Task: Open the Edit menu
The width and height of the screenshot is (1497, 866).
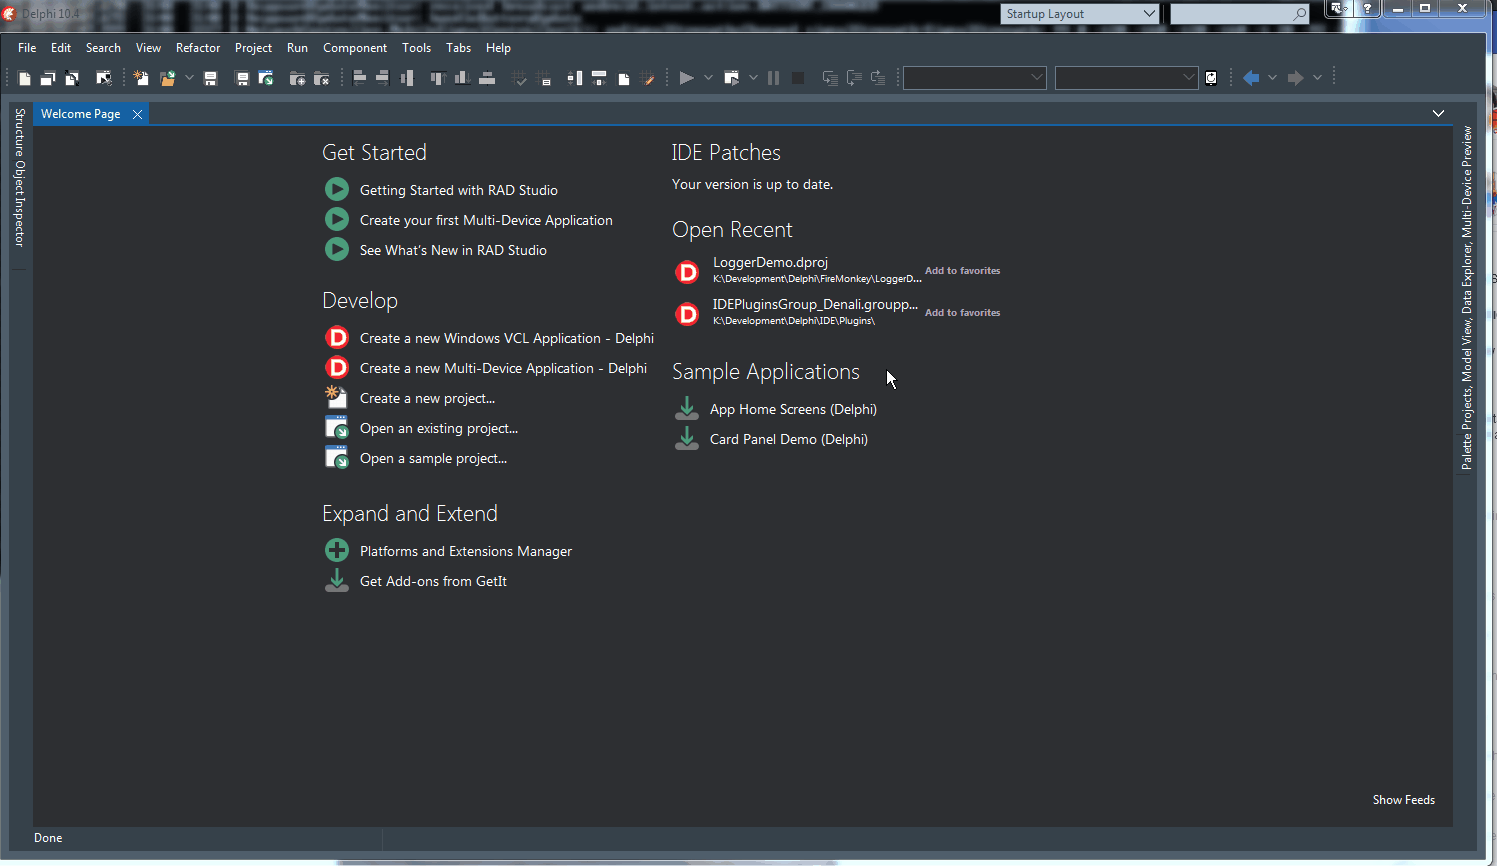Action: tap(61, 48)
